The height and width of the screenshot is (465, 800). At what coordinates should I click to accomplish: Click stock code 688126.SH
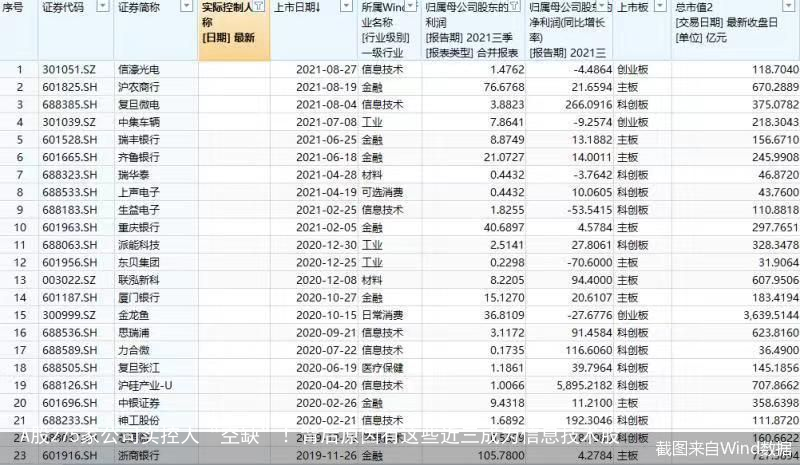(x=69, y=385)
